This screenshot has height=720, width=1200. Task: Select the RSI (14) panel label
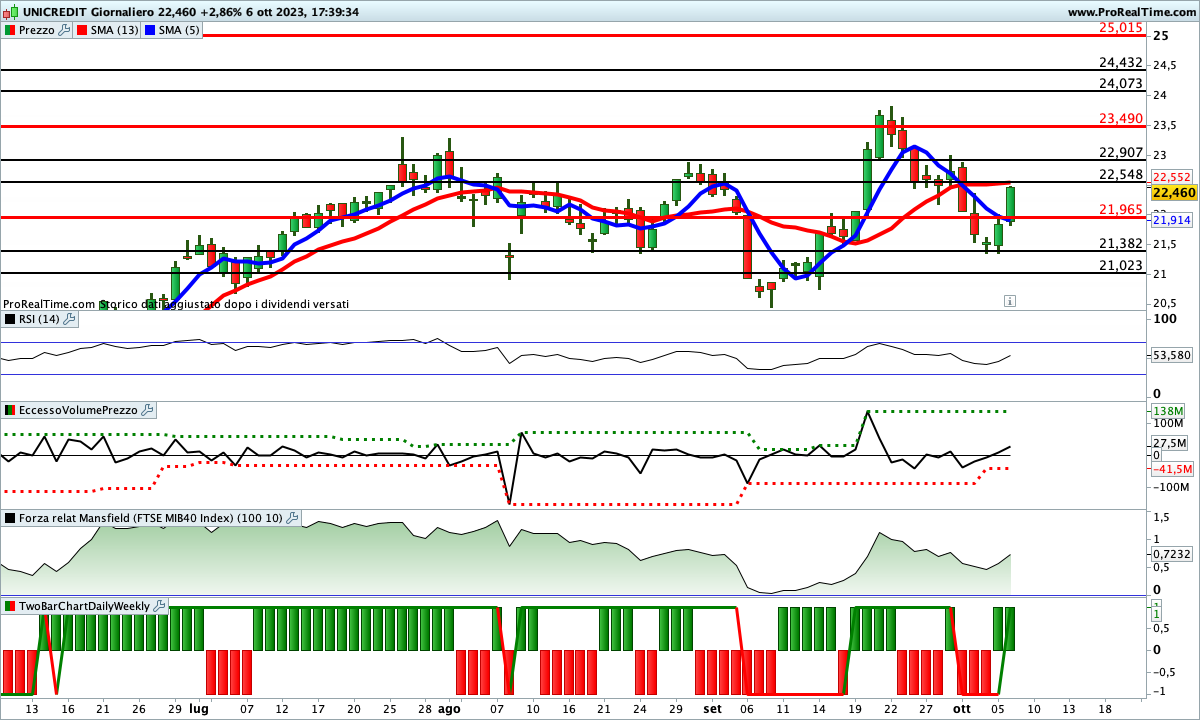coord(40,319)
